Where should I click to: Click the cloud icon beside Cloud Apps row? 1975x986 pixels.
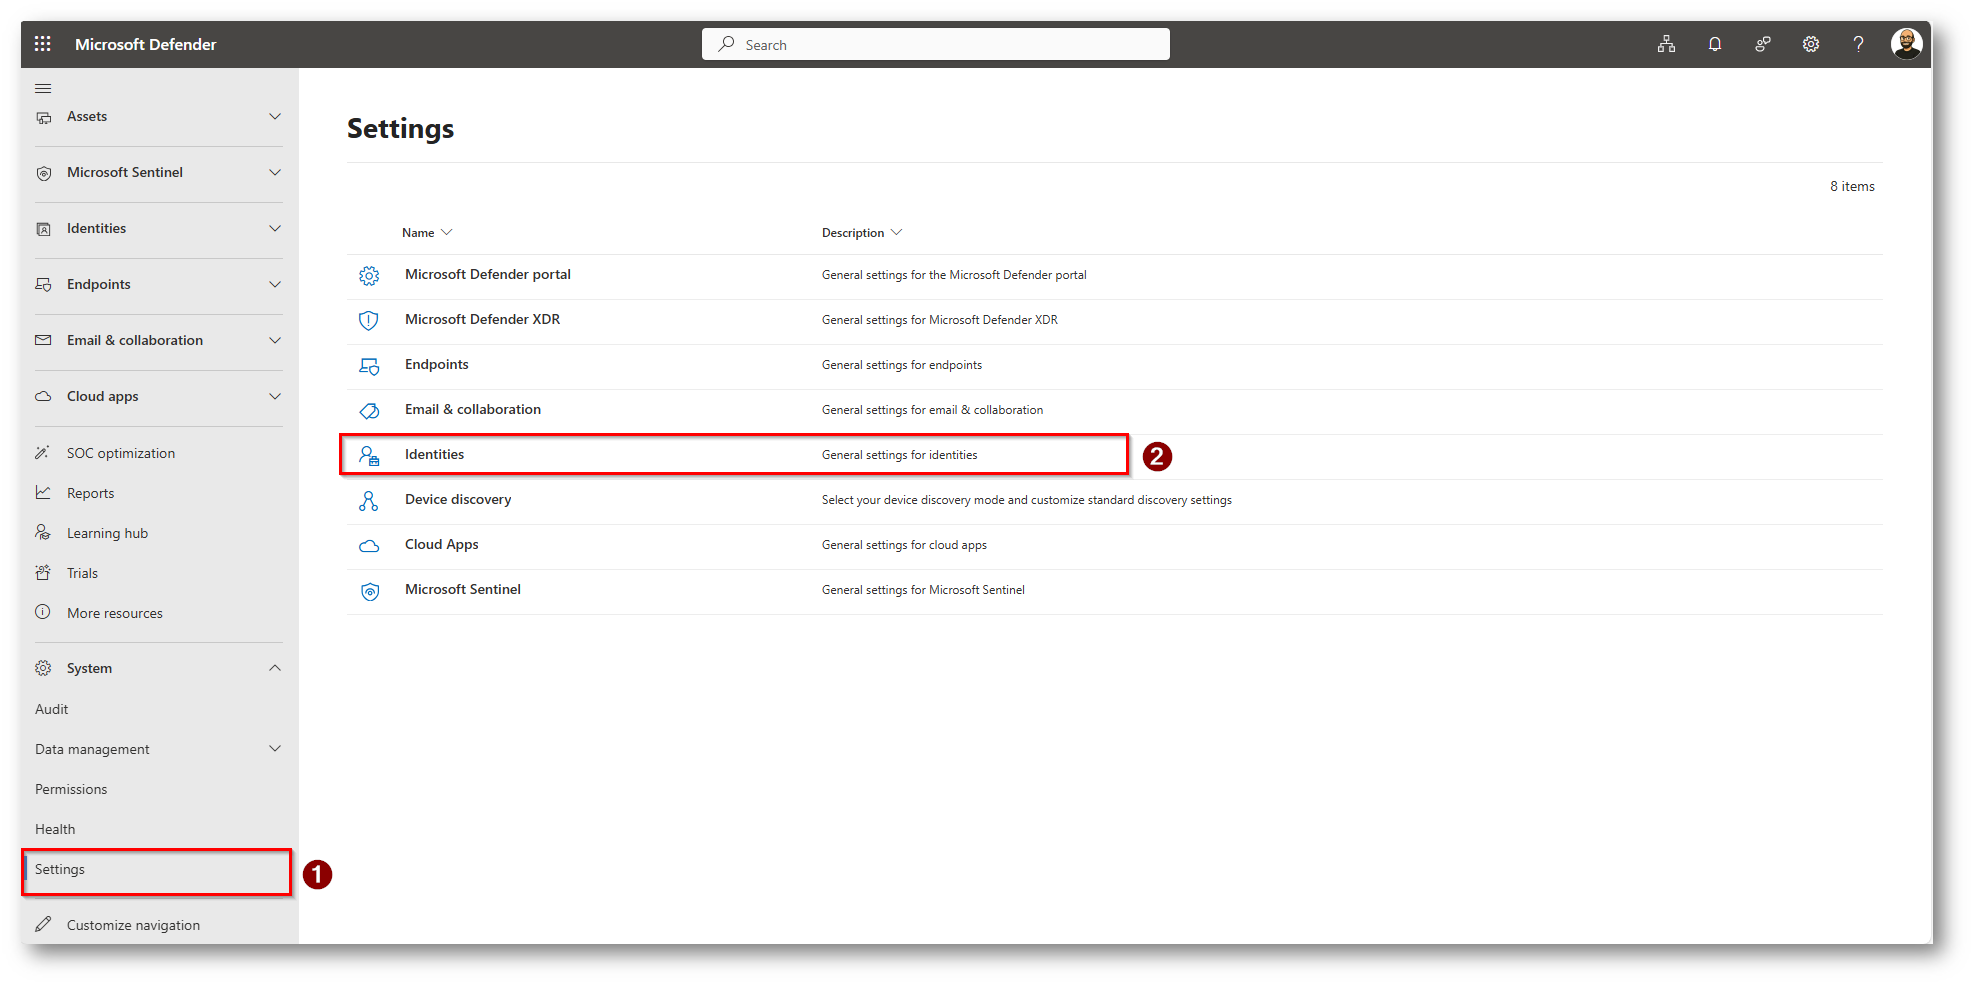pos(369,546)
